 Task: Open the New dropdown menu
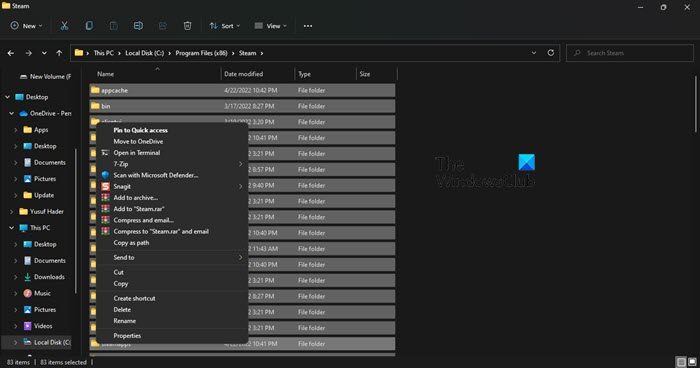pyautogui.click(x=27, y=26)
